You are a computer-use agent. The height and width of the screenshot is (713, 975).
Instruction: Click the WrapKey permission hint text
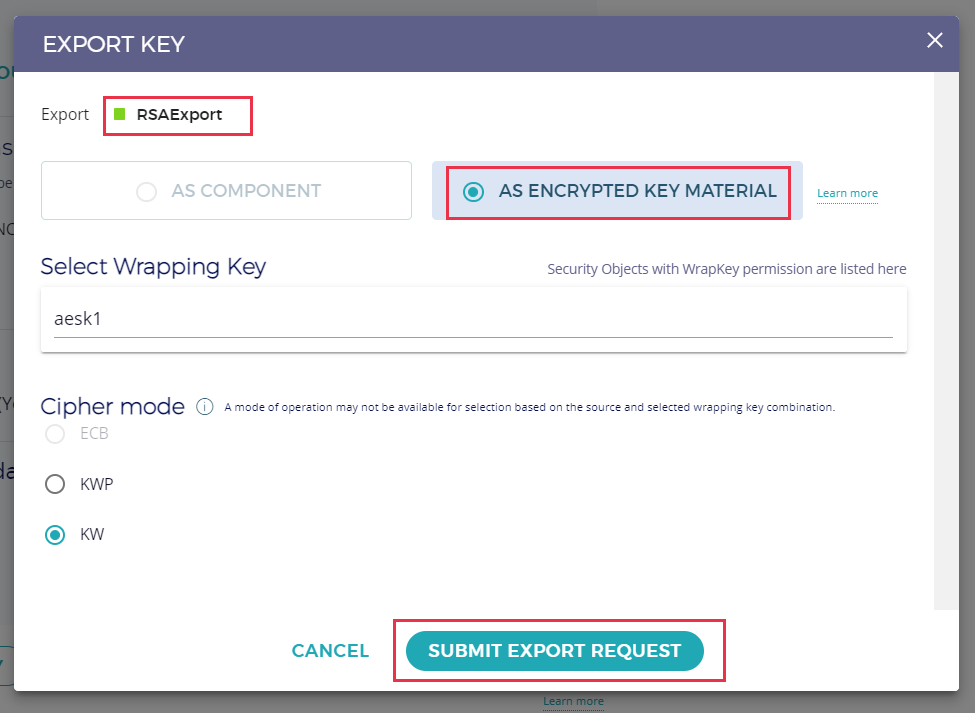(x=726, y=269)
